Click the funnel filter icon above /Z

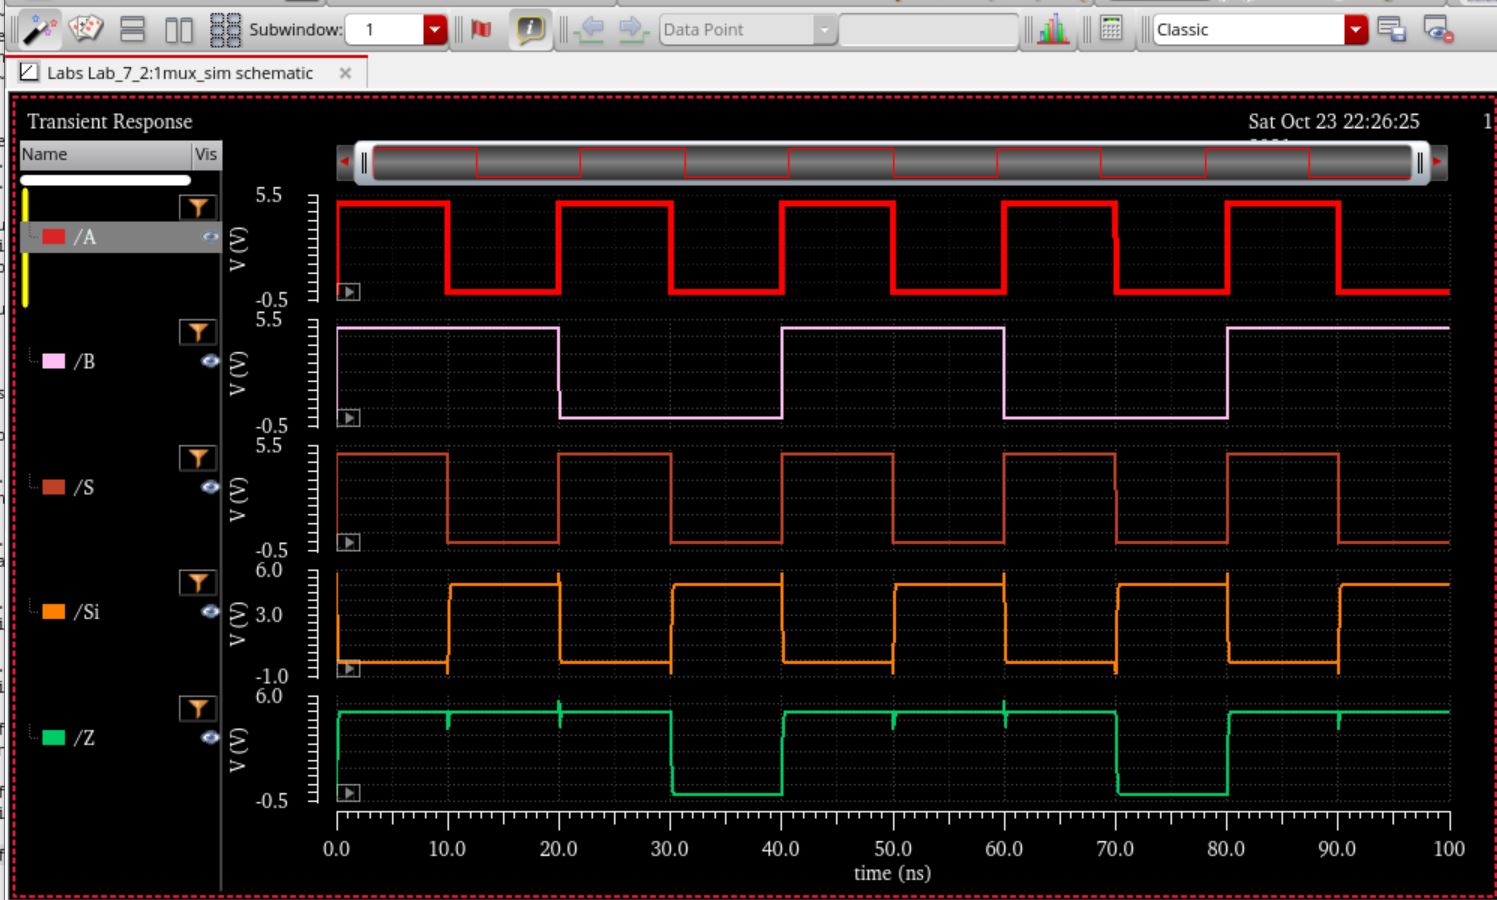click(x=198, y=709)
